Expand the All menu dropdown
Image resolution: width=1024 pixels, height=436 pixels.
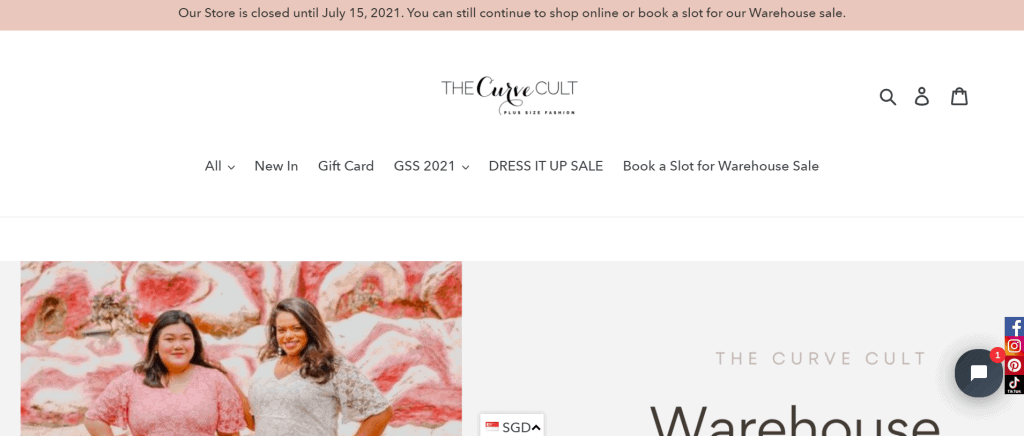[219, 166]
